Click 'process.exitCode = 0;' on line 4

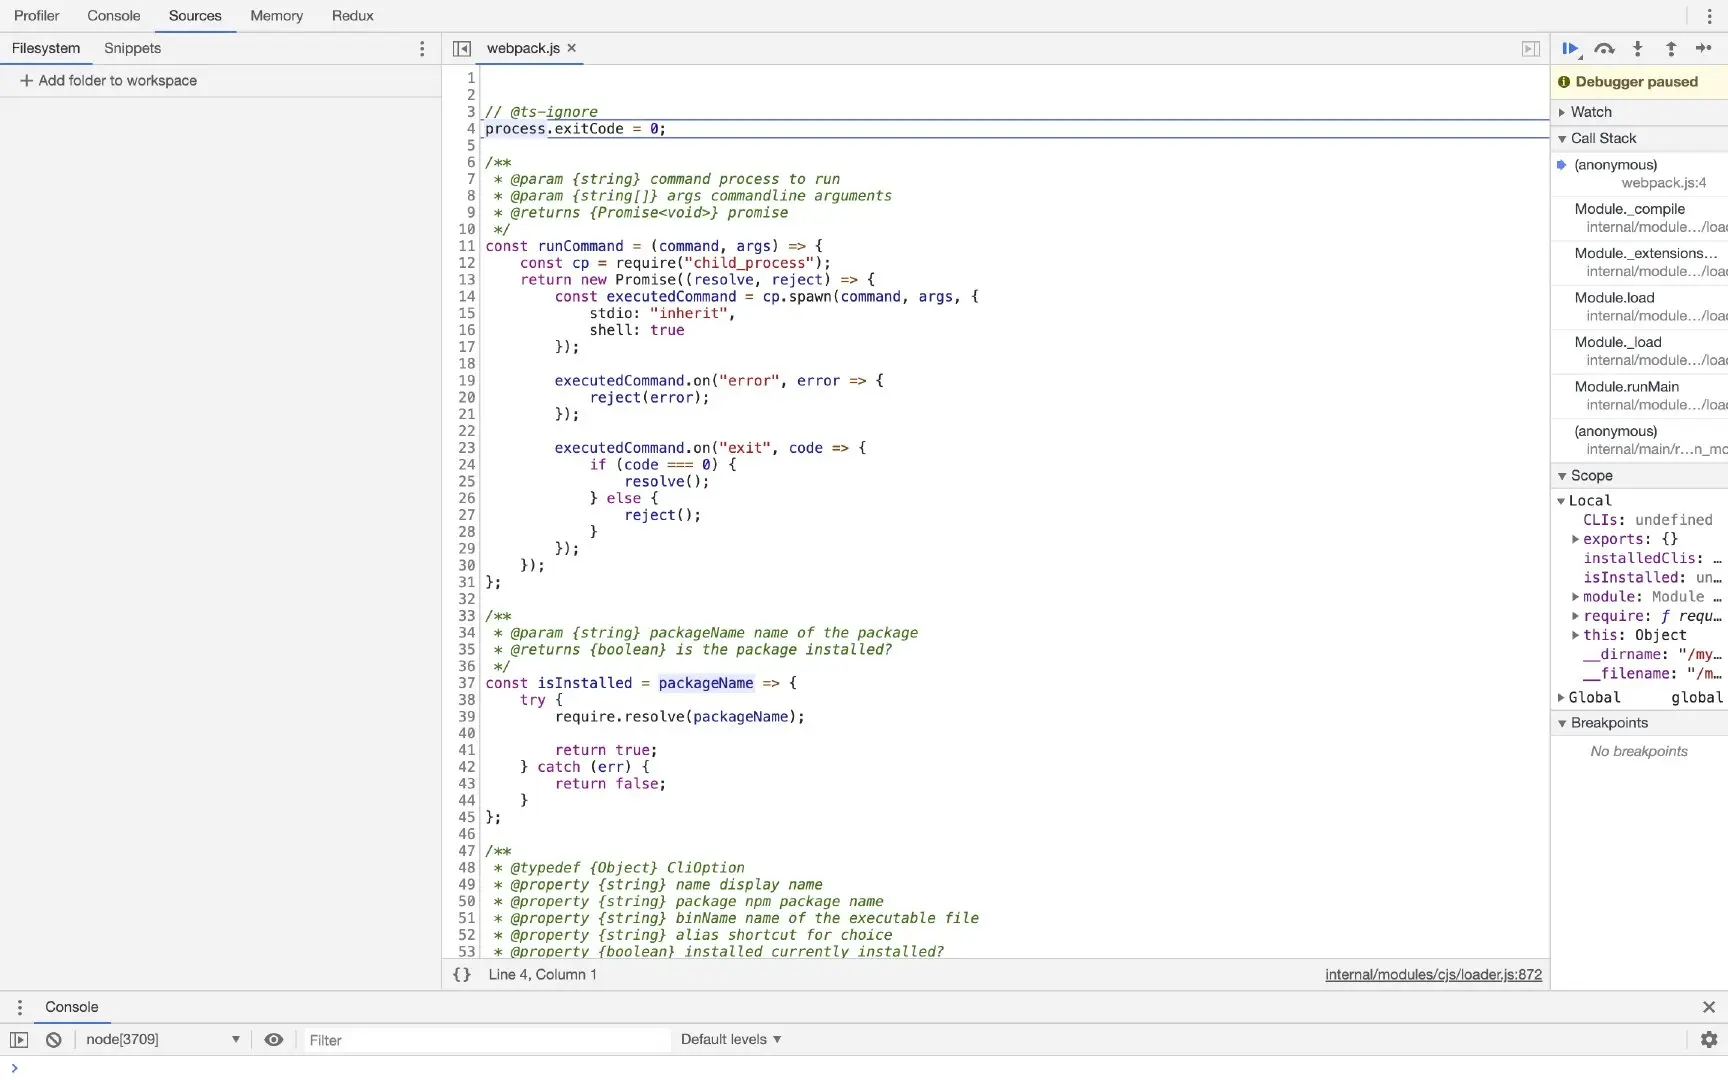coord(575,129)
